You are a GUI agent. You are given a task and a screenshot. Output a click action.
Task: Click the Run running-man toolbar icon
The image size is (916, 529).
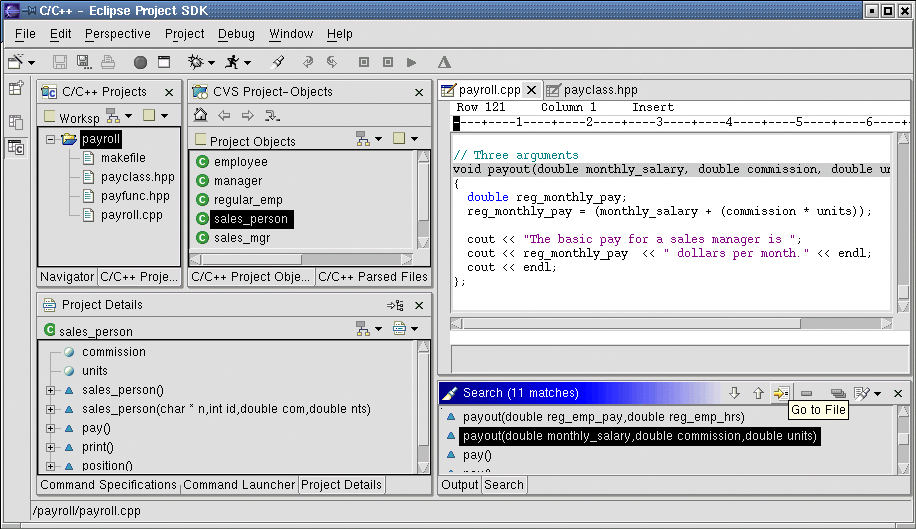pos(232,62)
